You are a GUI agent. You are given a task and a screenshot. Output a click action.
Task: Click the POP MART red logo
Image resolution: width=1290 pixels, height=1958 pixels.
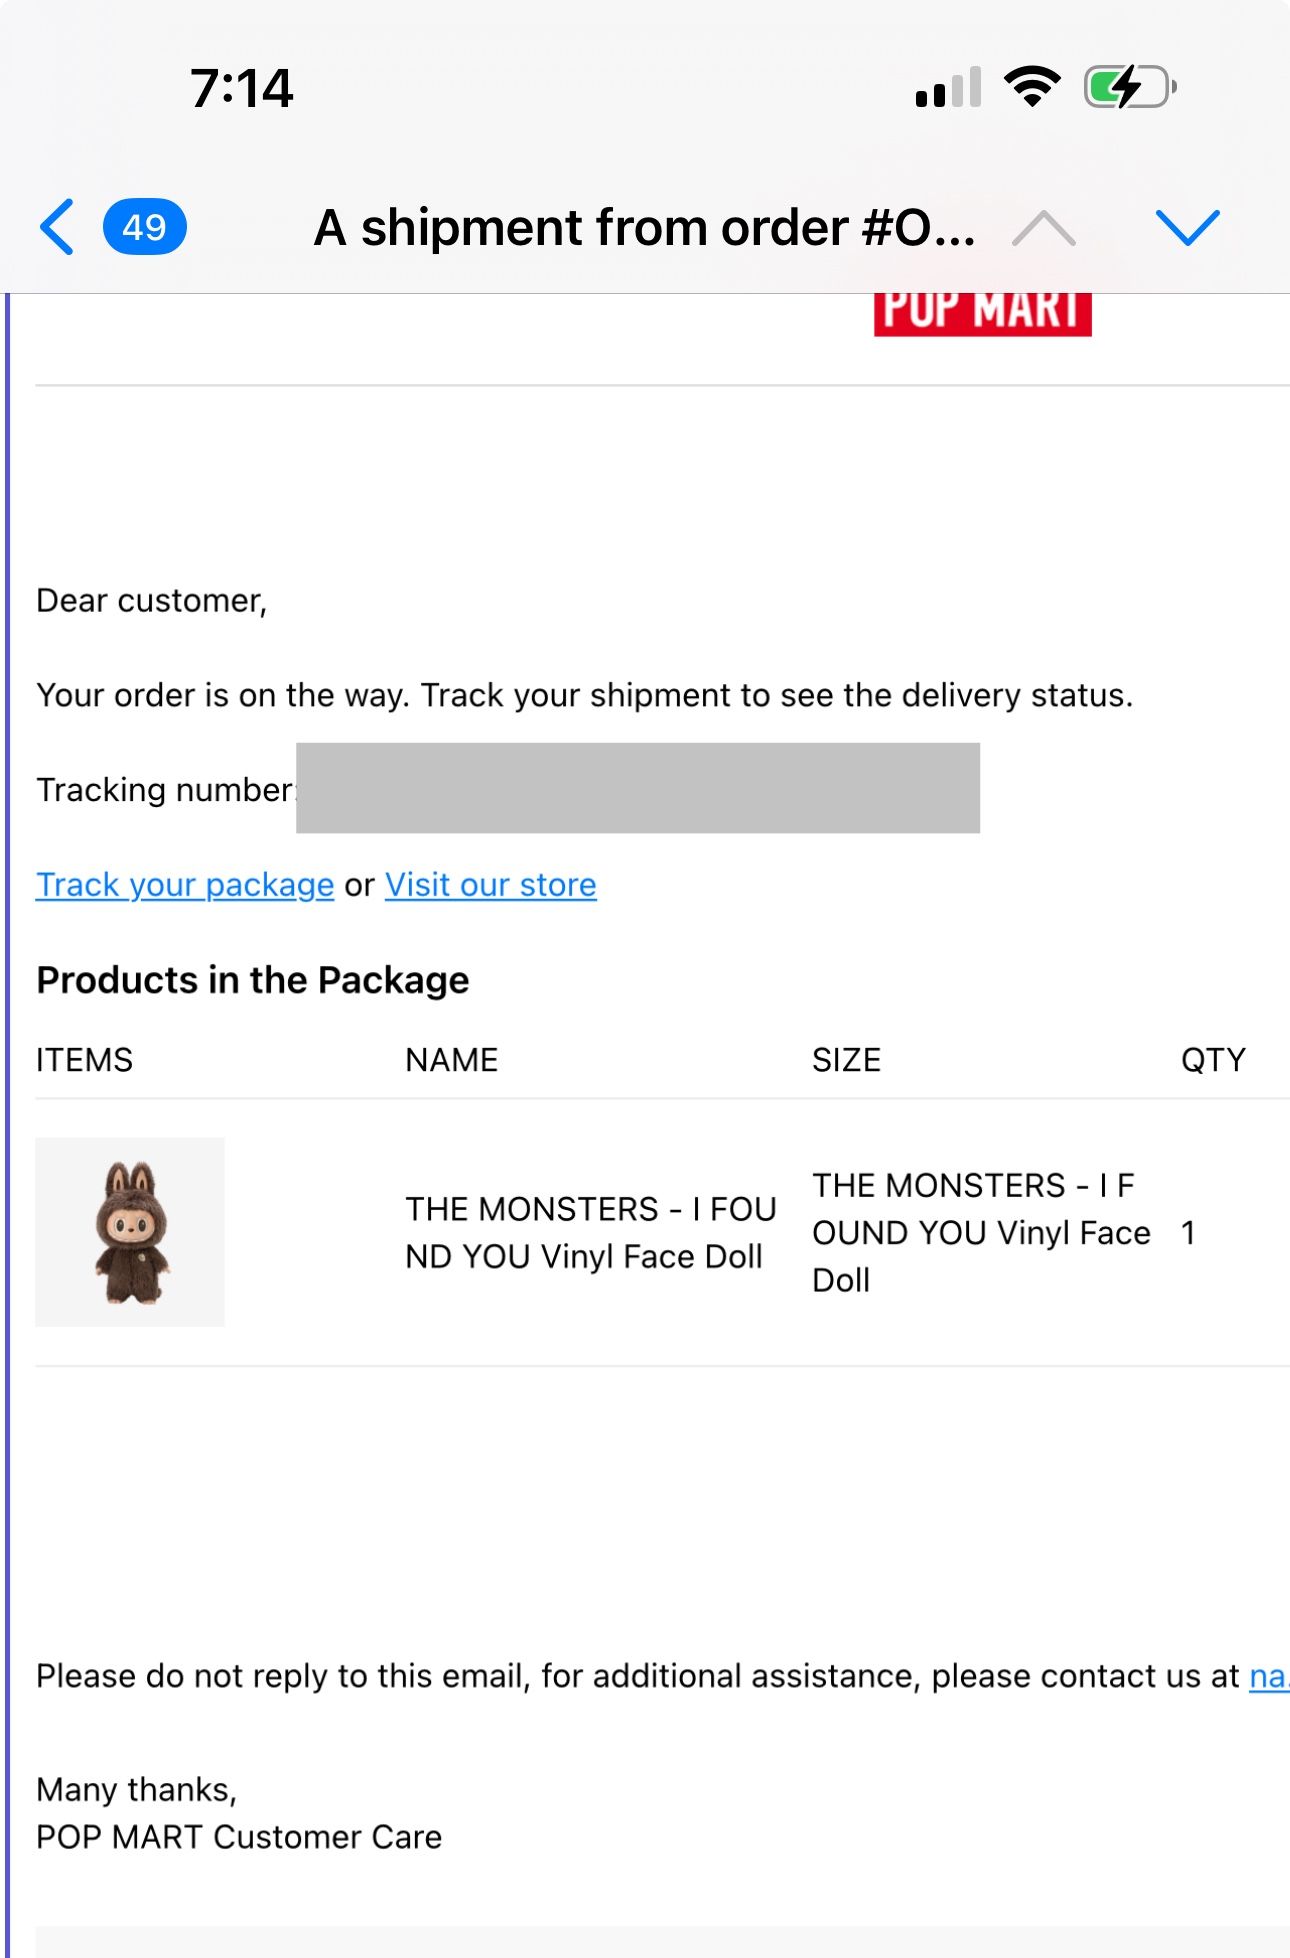982,312
